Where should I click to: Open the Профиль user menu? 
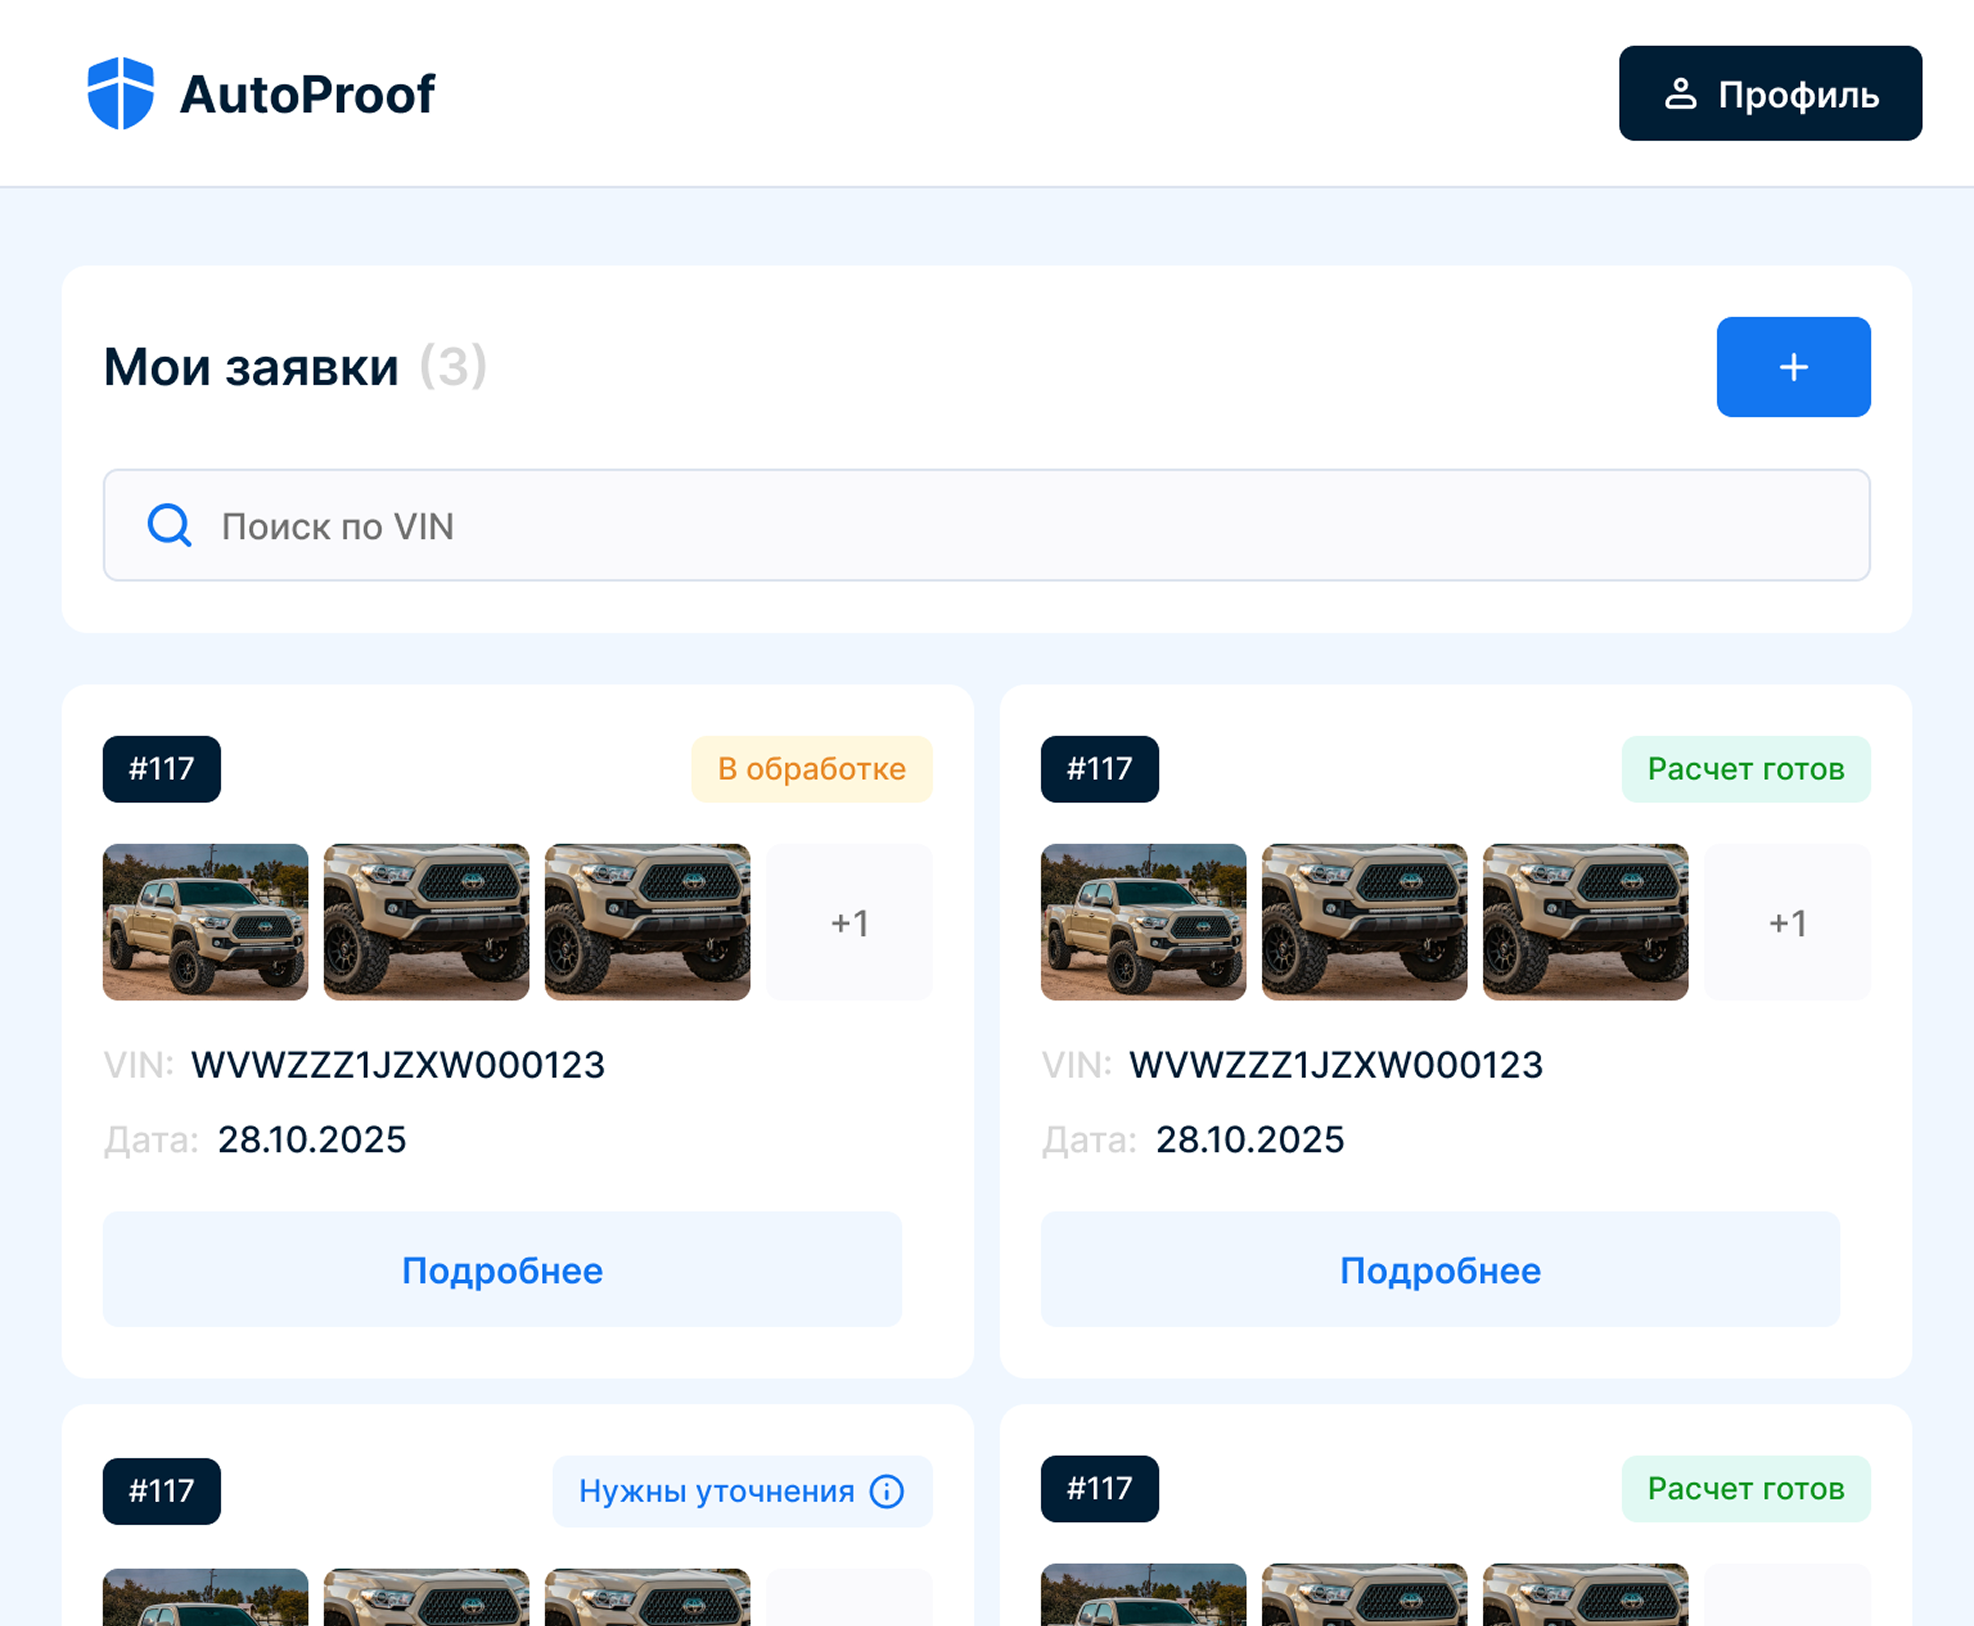click(x=1769, y=93)
